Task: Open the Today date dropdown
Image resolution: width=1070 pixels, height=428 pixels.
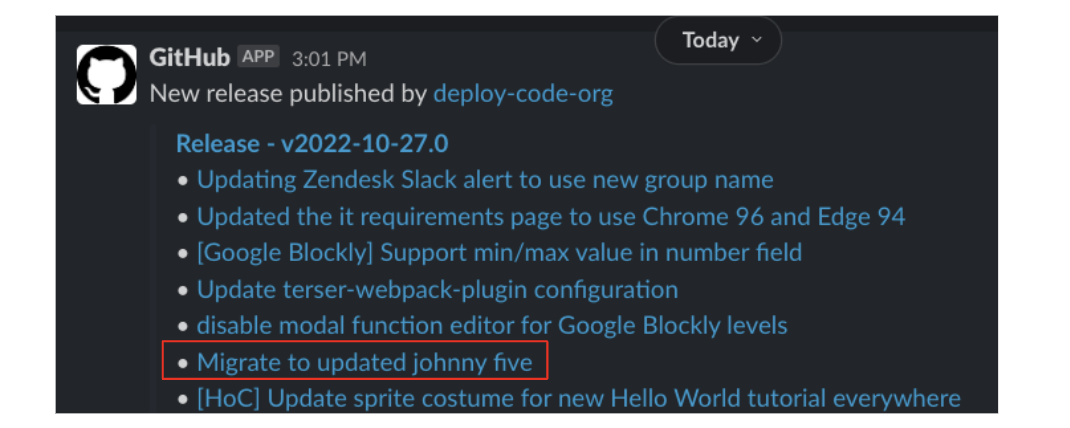Action: pos(718,41)
